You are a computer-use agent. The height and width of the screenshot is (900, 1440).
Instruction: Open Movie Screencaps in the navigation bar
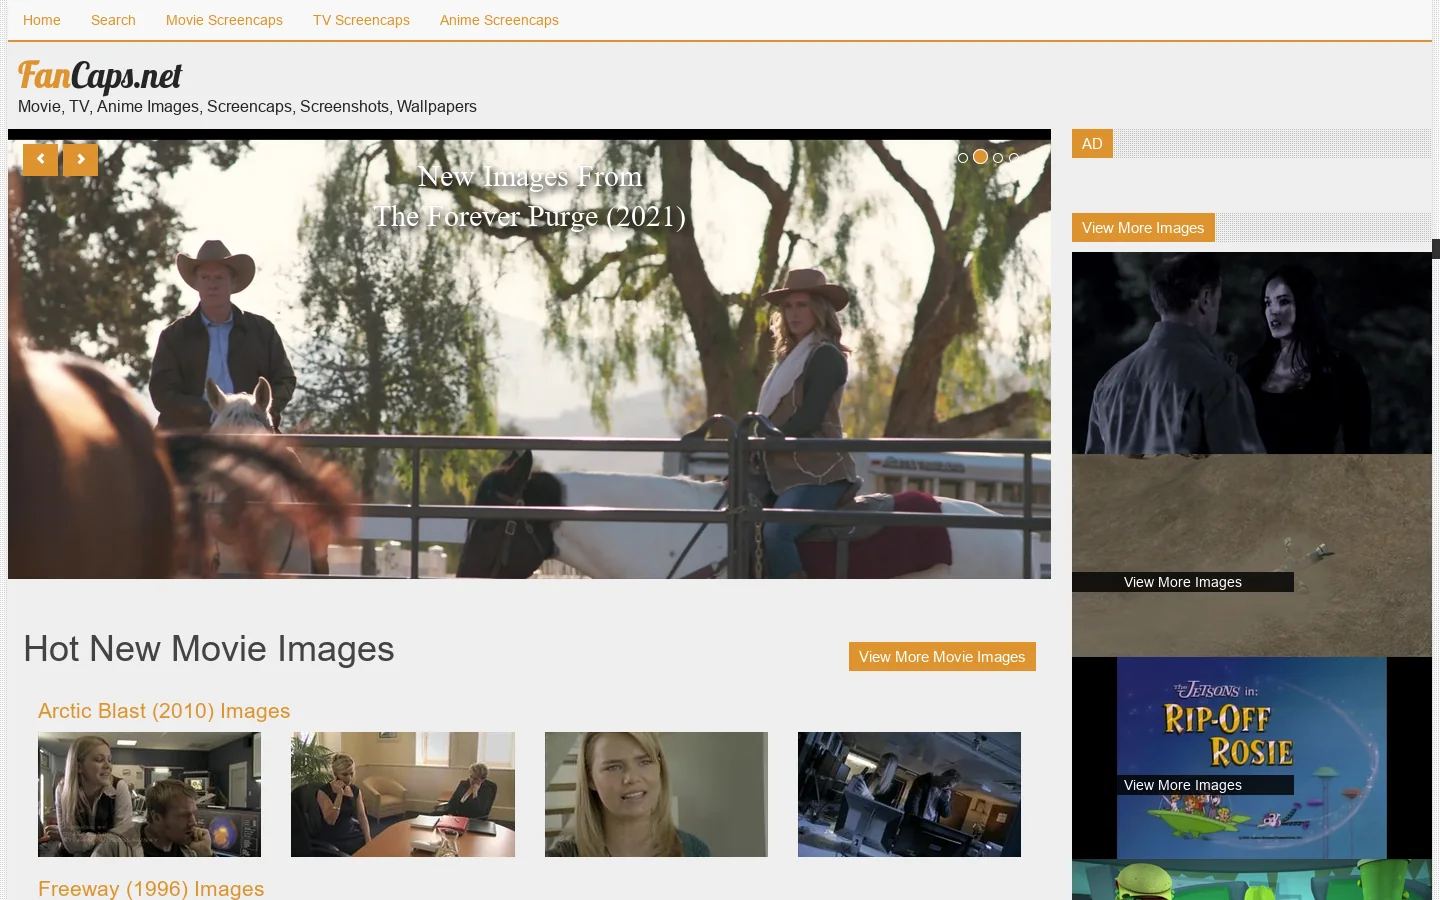224,20
